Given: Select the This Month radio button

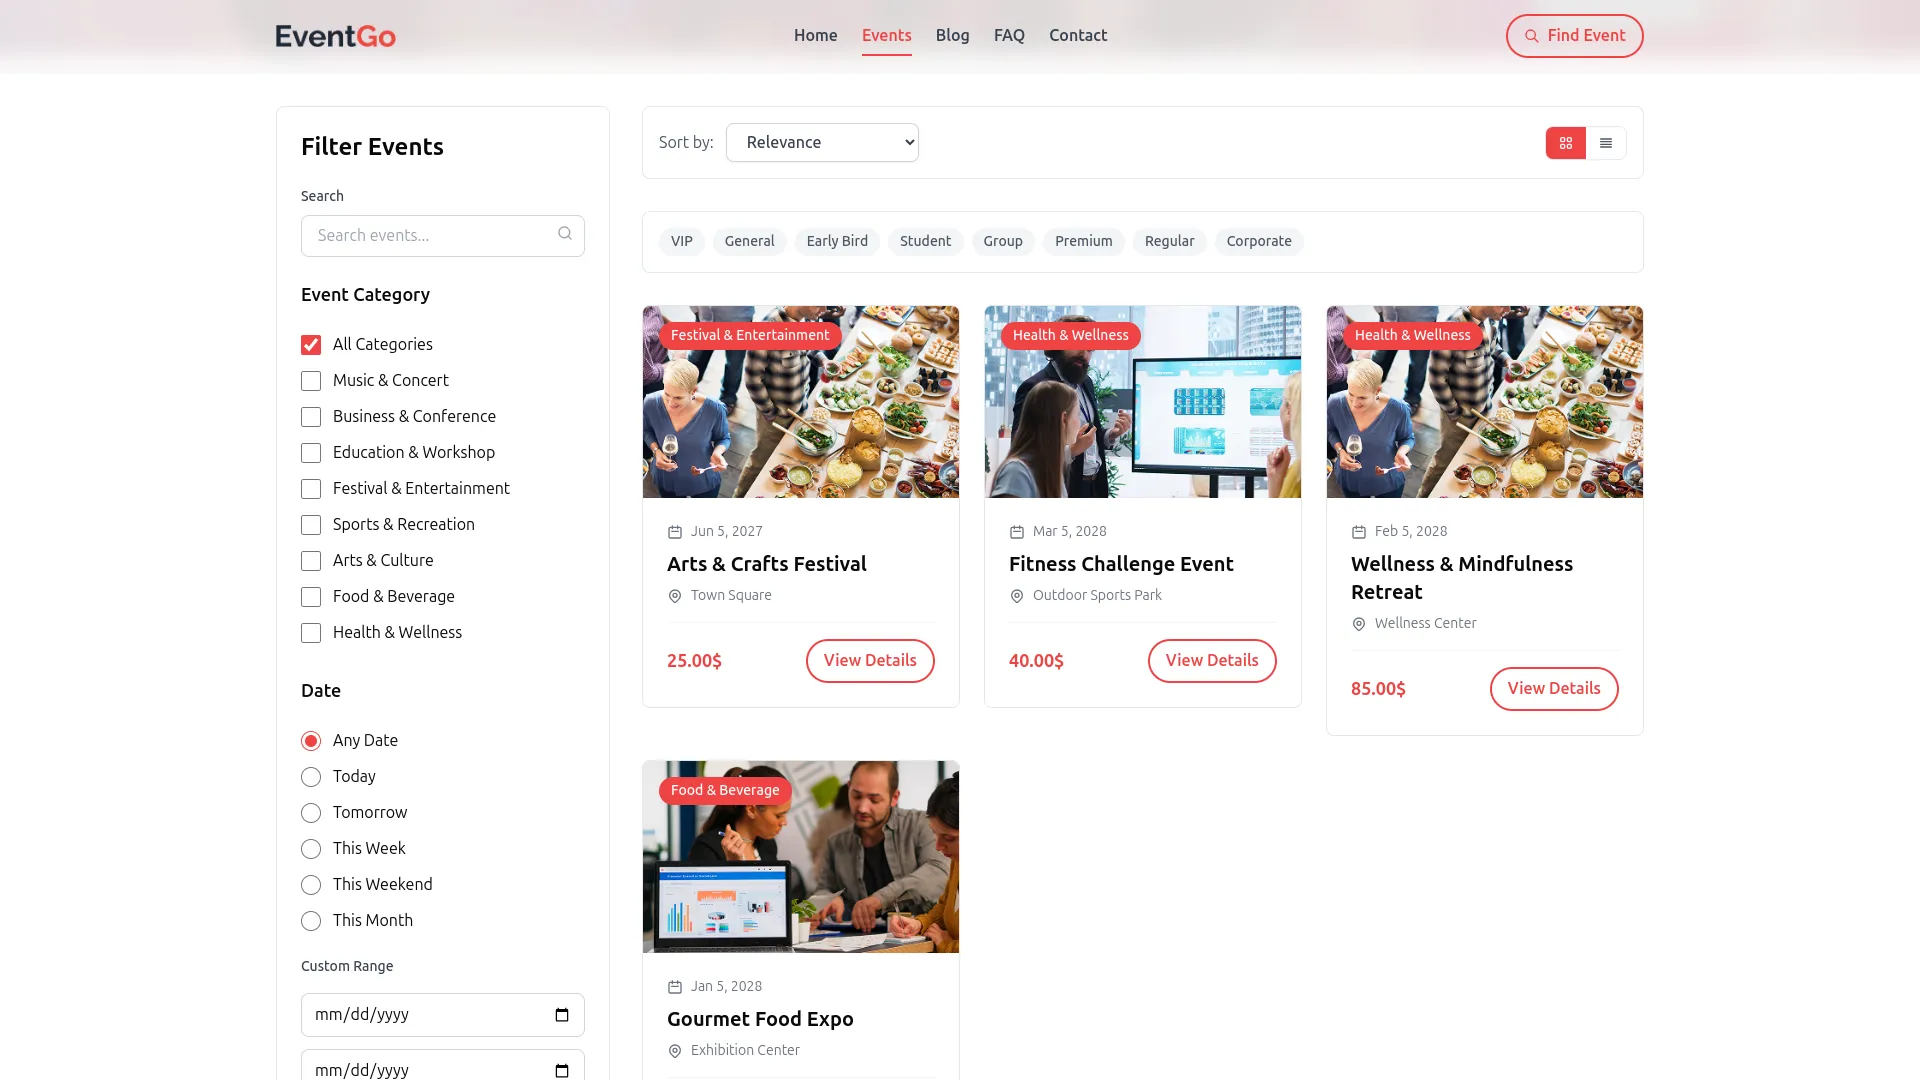Looking at the screenshot, I should tap(311, 921).
